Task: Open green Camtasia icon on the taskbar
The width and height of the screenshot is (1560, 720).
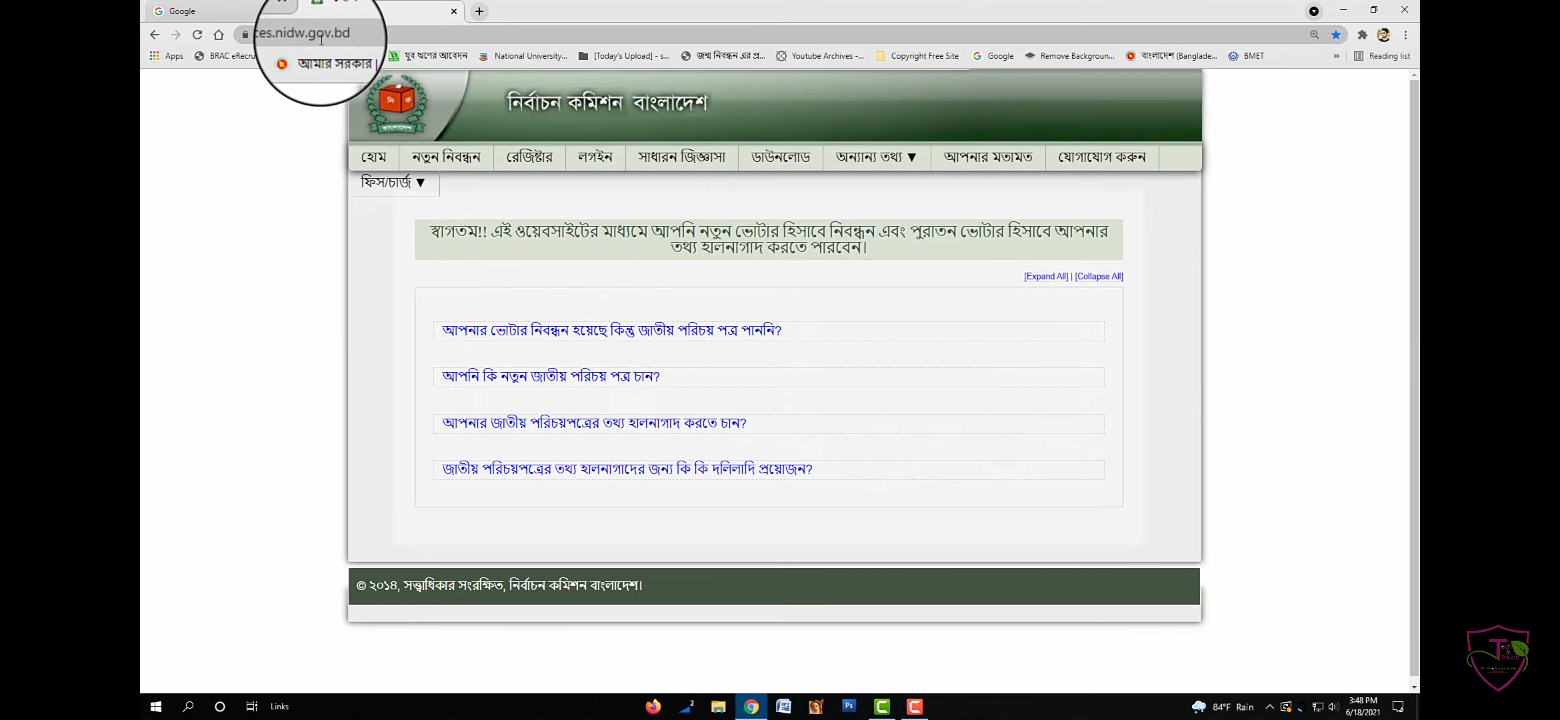Action: point(882,707)
